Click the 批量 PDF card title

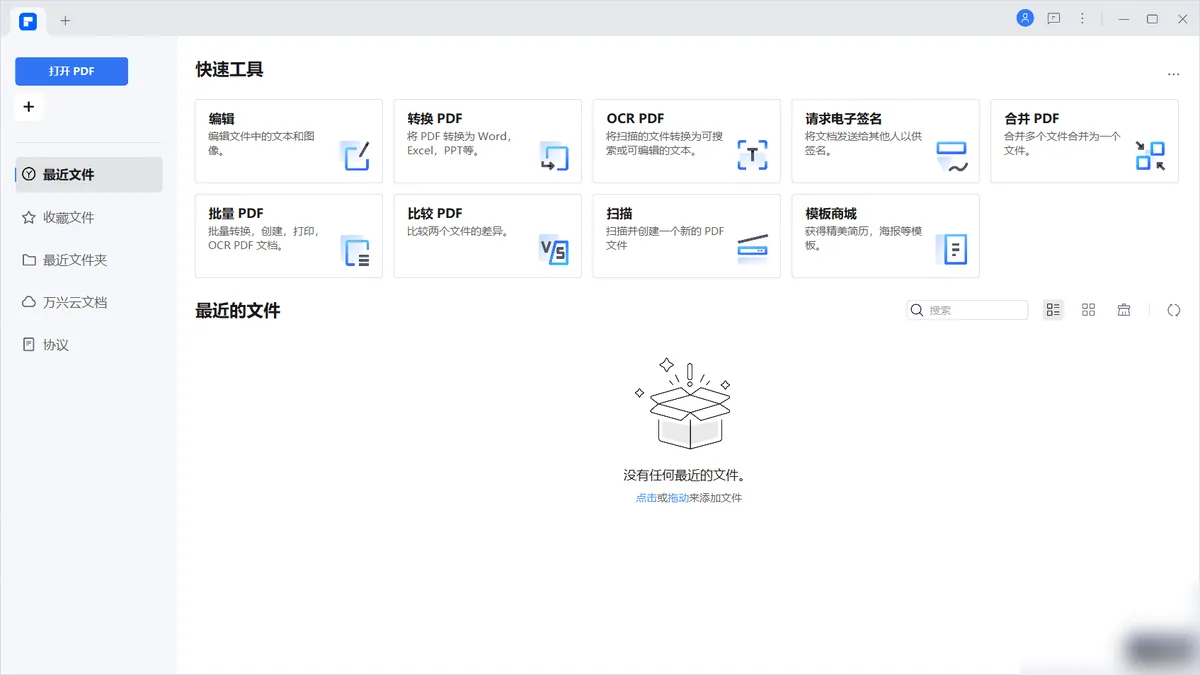[236, 213]
